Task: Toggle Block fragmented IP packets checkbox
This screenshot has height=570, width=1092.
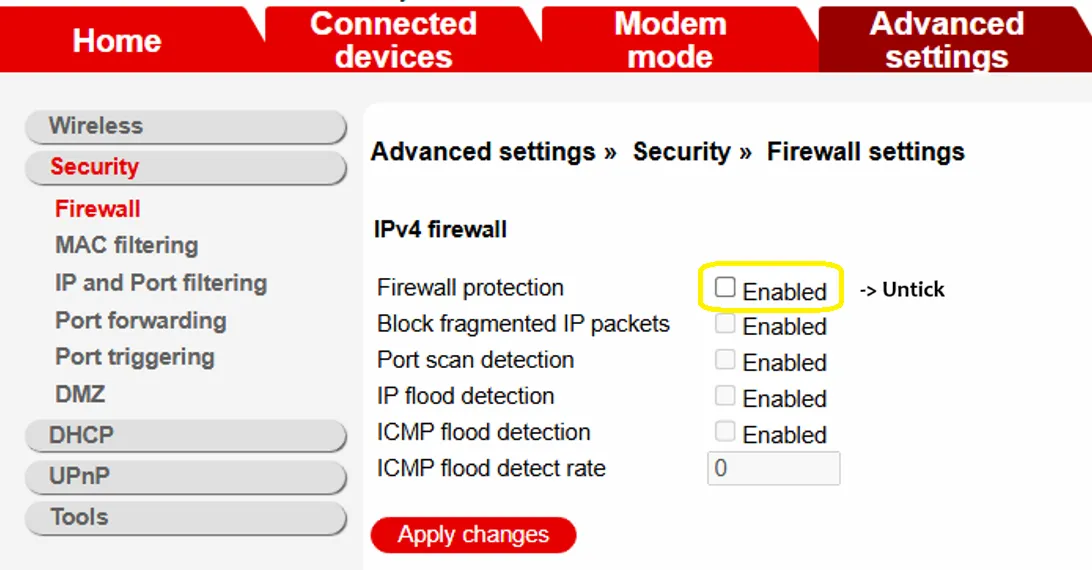Action: [725, 323]
